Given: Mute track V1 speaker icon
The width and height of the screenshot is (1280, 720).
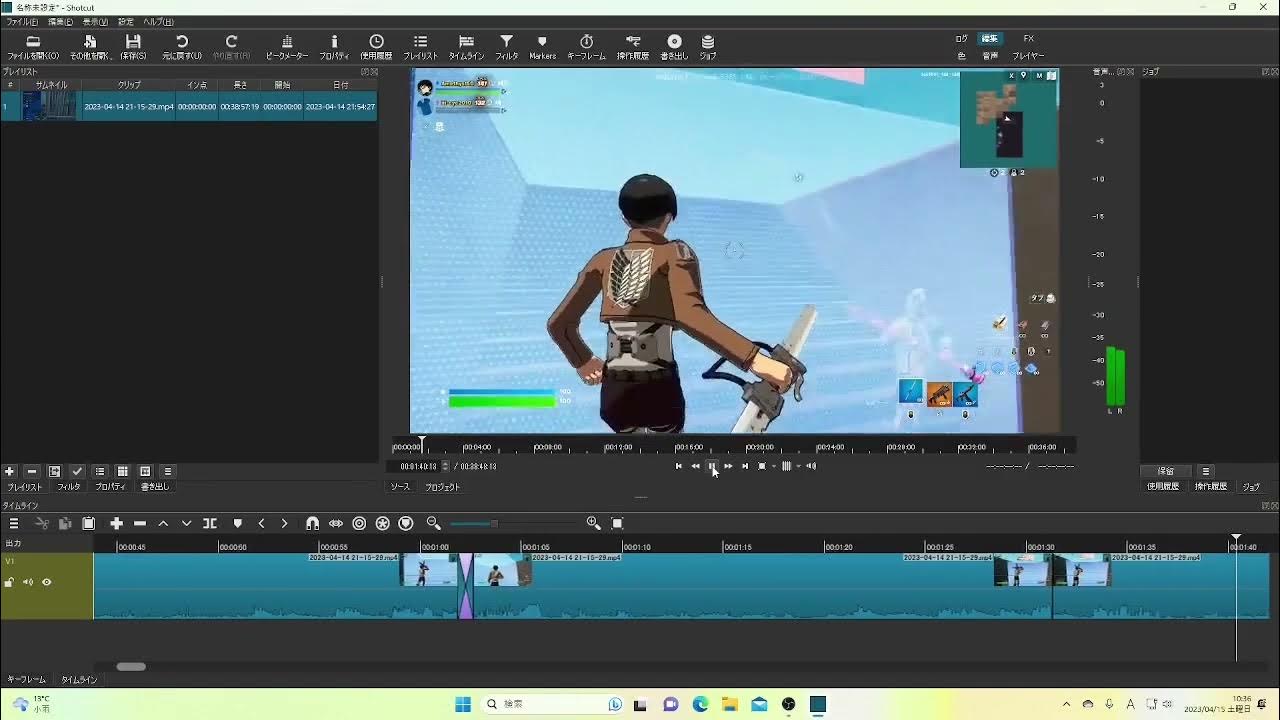Looking at the screenshot, I should tap(28, 582).
